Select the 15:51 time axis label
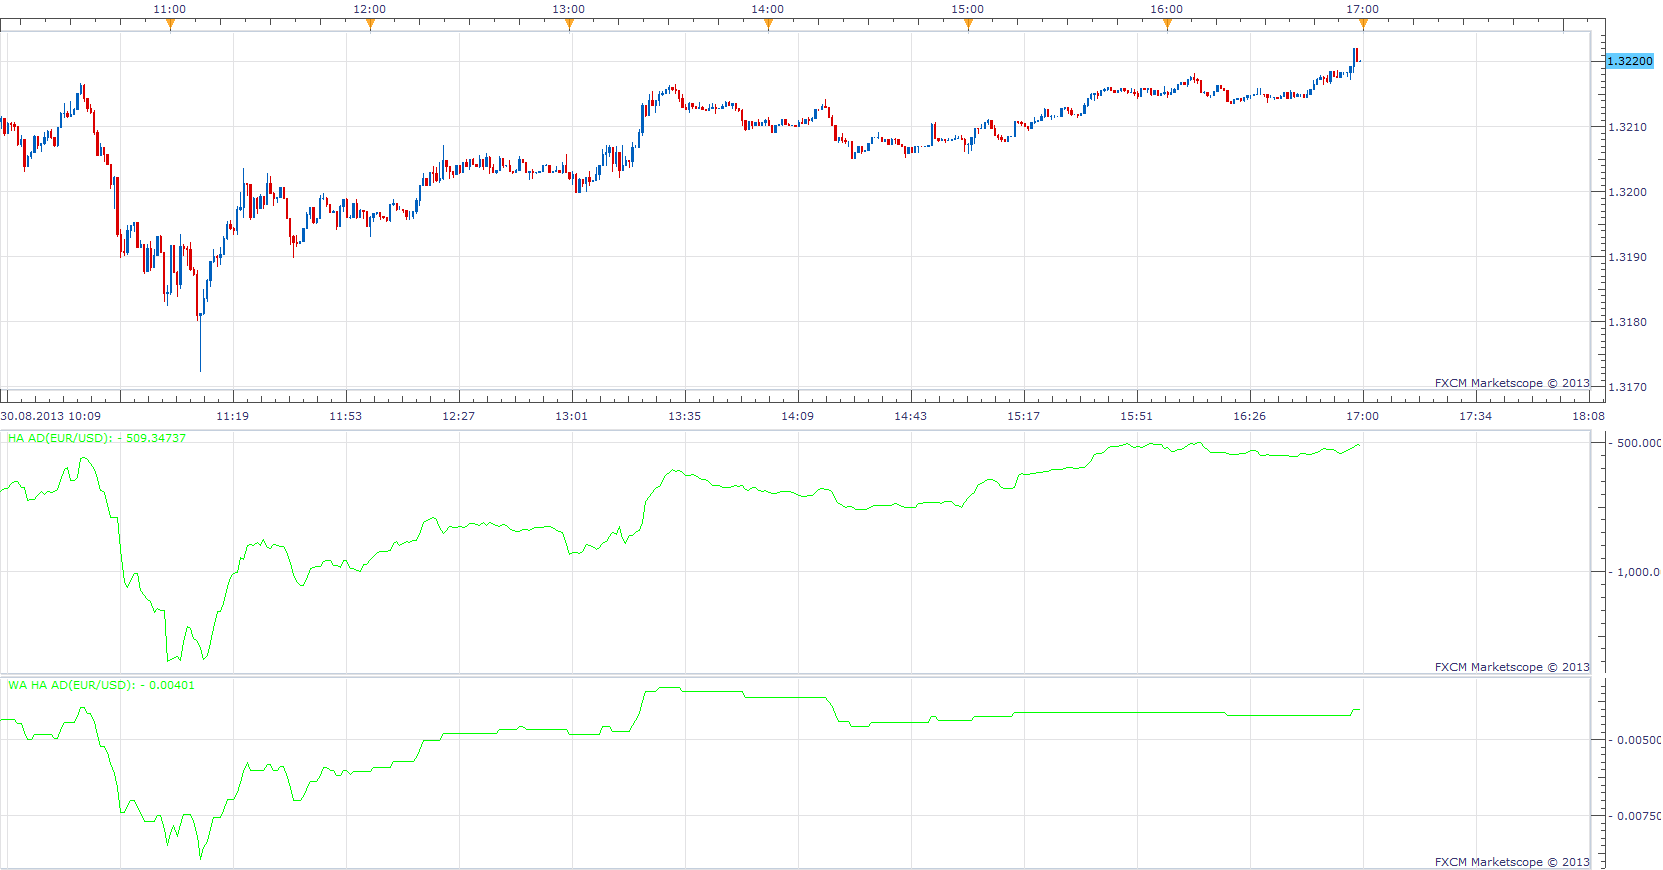Viewport: 1663px width, 870px height. pos(1137,416)
